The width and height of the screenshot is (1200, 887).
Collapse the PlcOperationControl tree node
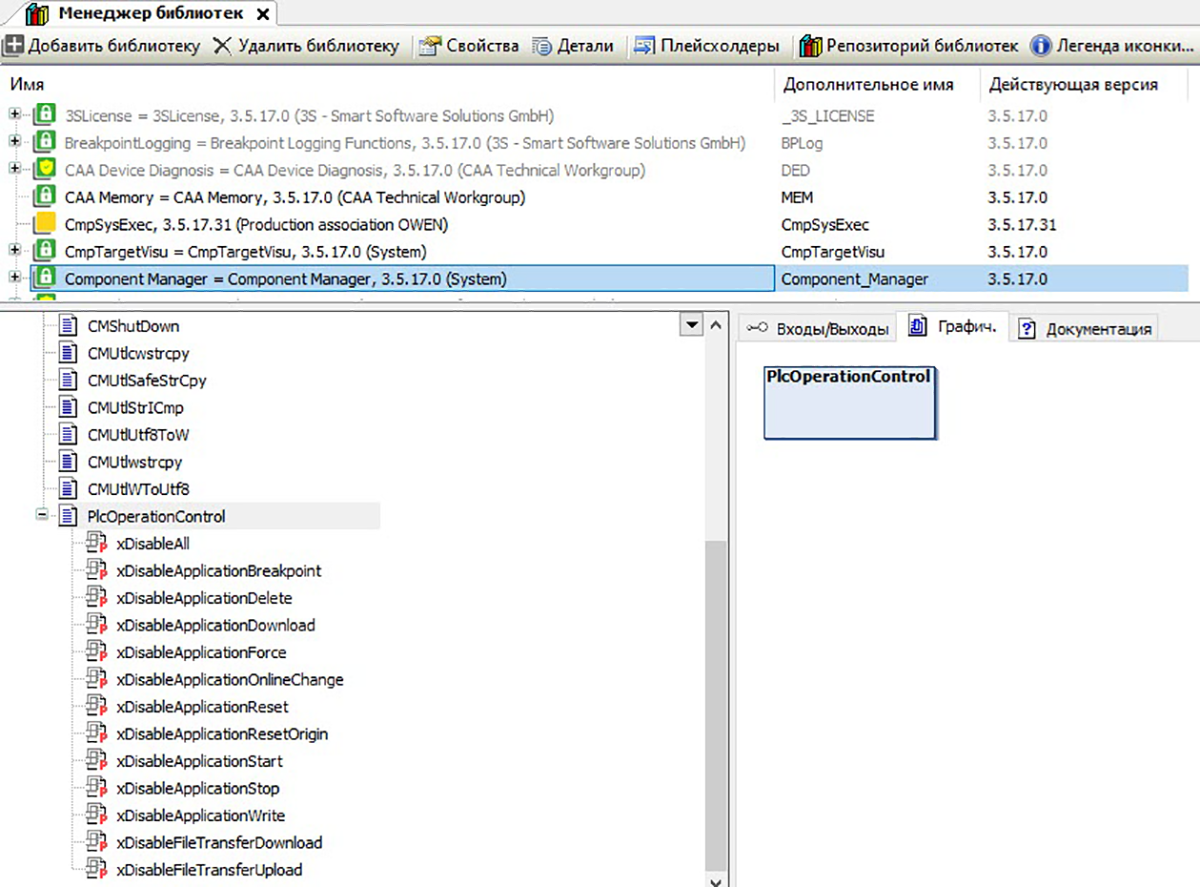[x=43, y=516]
